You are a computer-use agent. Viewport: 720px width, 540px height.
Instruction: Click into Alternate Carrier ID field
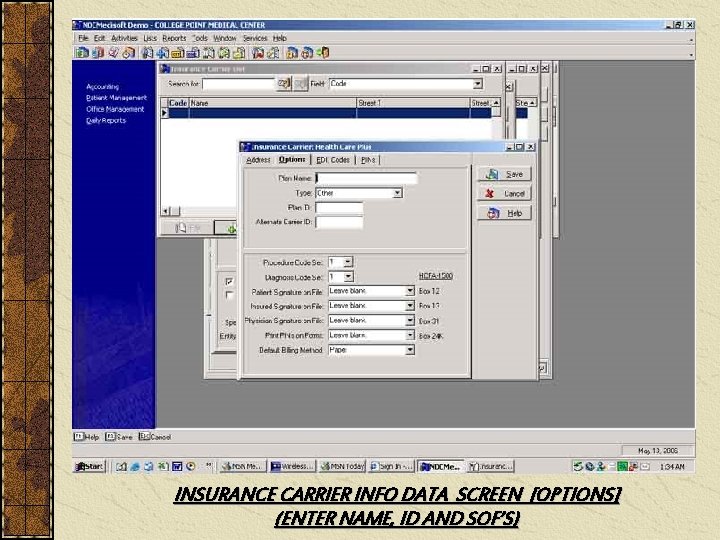click(x=339, y=222)
